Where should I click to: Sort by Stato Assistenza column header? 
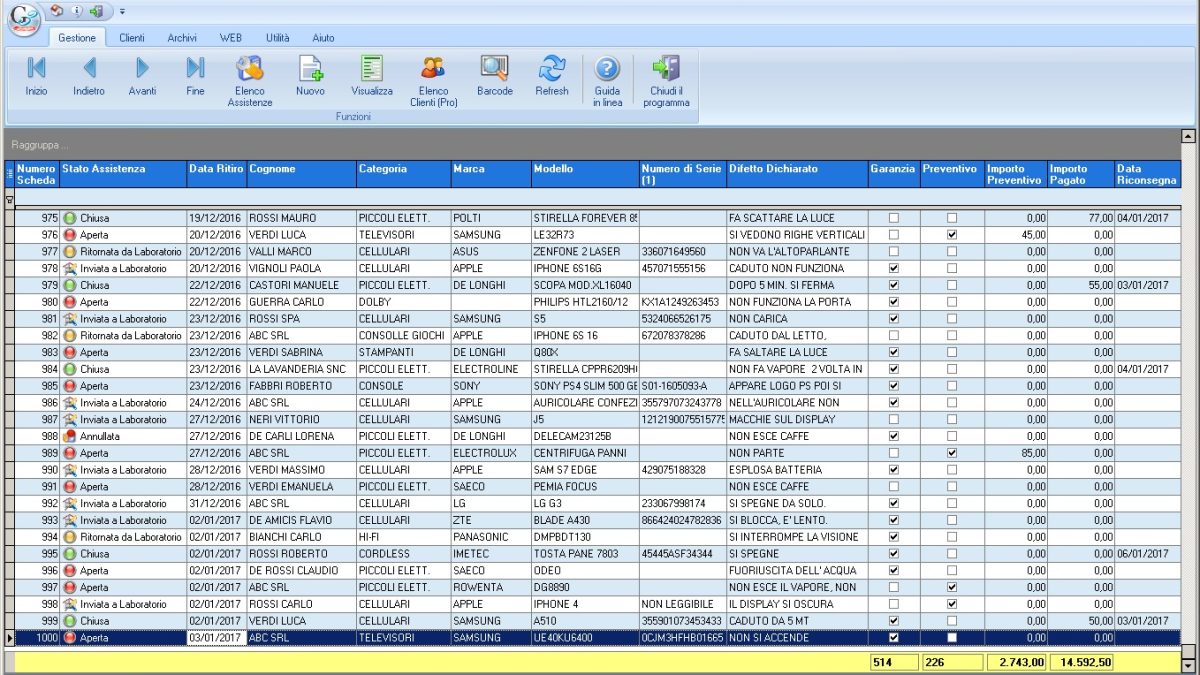123,174
